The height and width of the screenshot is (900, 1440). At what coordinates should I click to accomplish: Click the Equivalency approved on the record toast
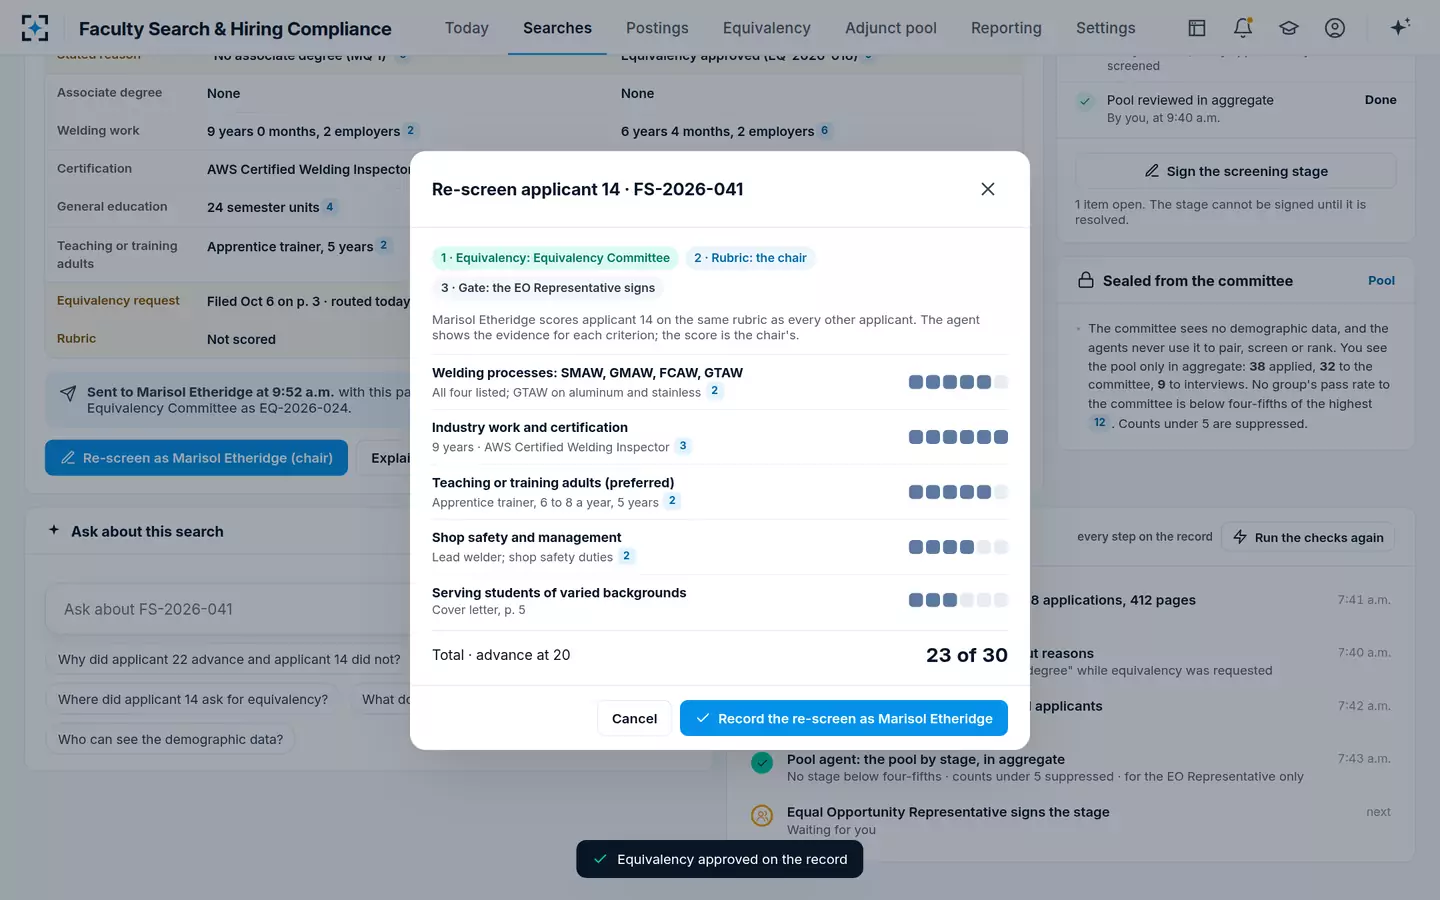[x=720, y=859]
